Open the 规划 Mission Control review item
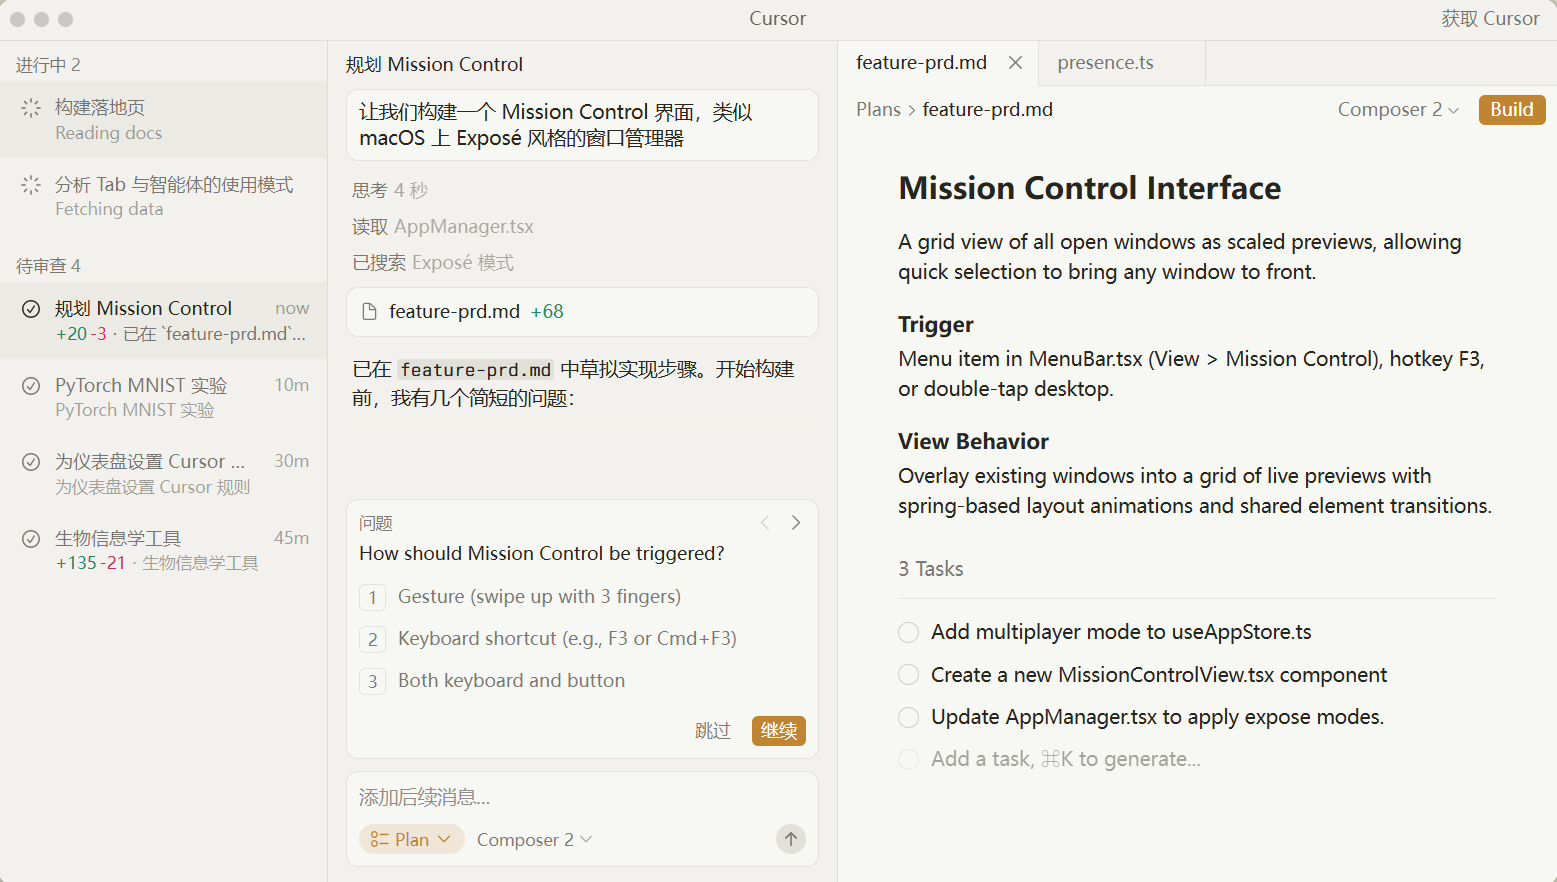This screenshot has height=882, width=1557. (x=164, y=320)
